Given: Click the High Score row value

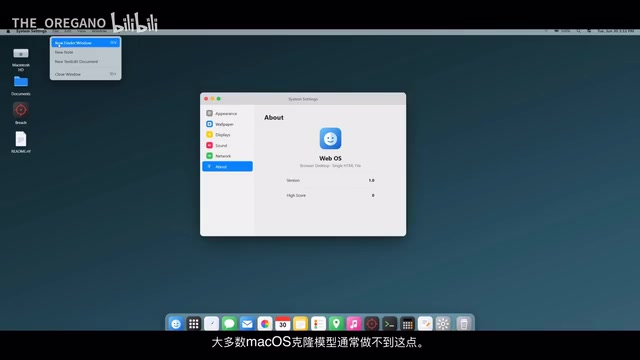Looking at the screenshot, I should 373,196.
